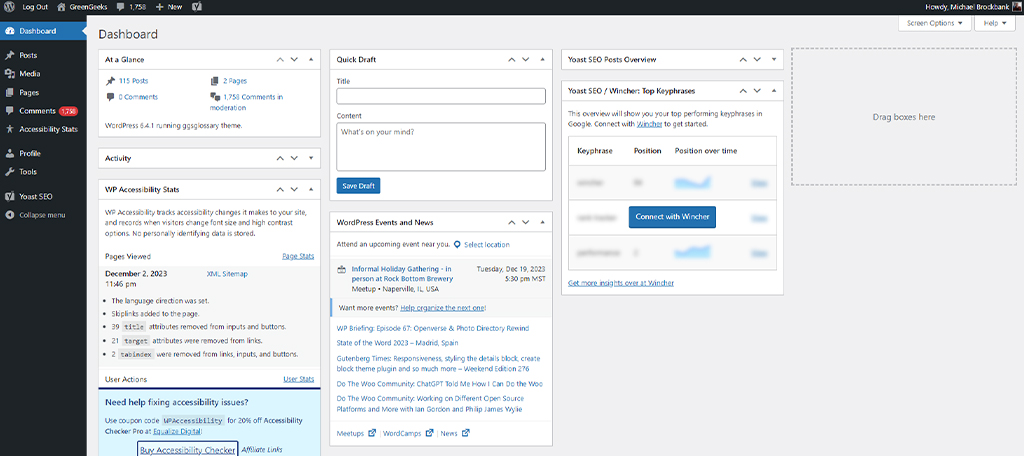Expand the Yoast SEO Posts Overview panel
This screenshot has width=1024, height=456.
(774, 59)
